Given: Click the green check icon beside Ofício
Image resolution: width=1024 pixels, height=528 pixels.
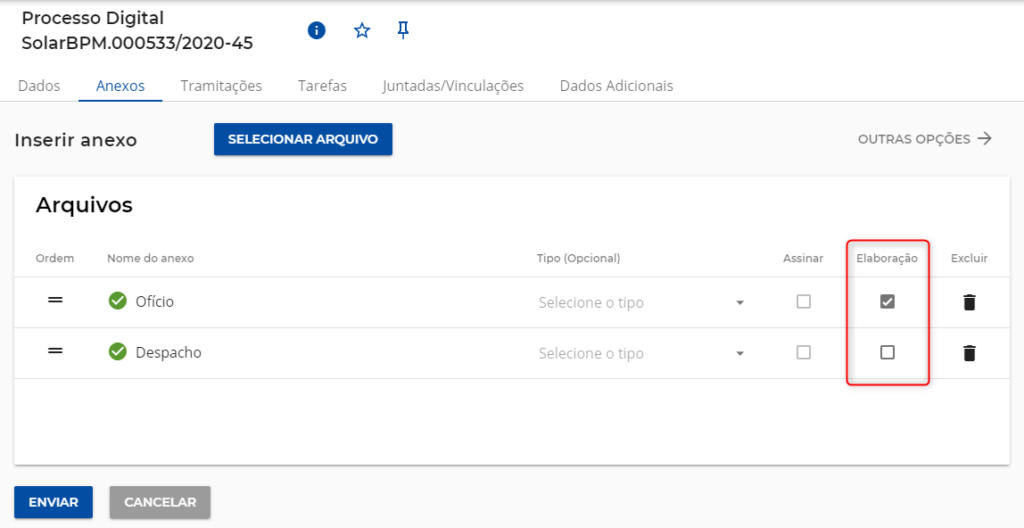Looking at the screenshot, I should (x=118, y=301).
